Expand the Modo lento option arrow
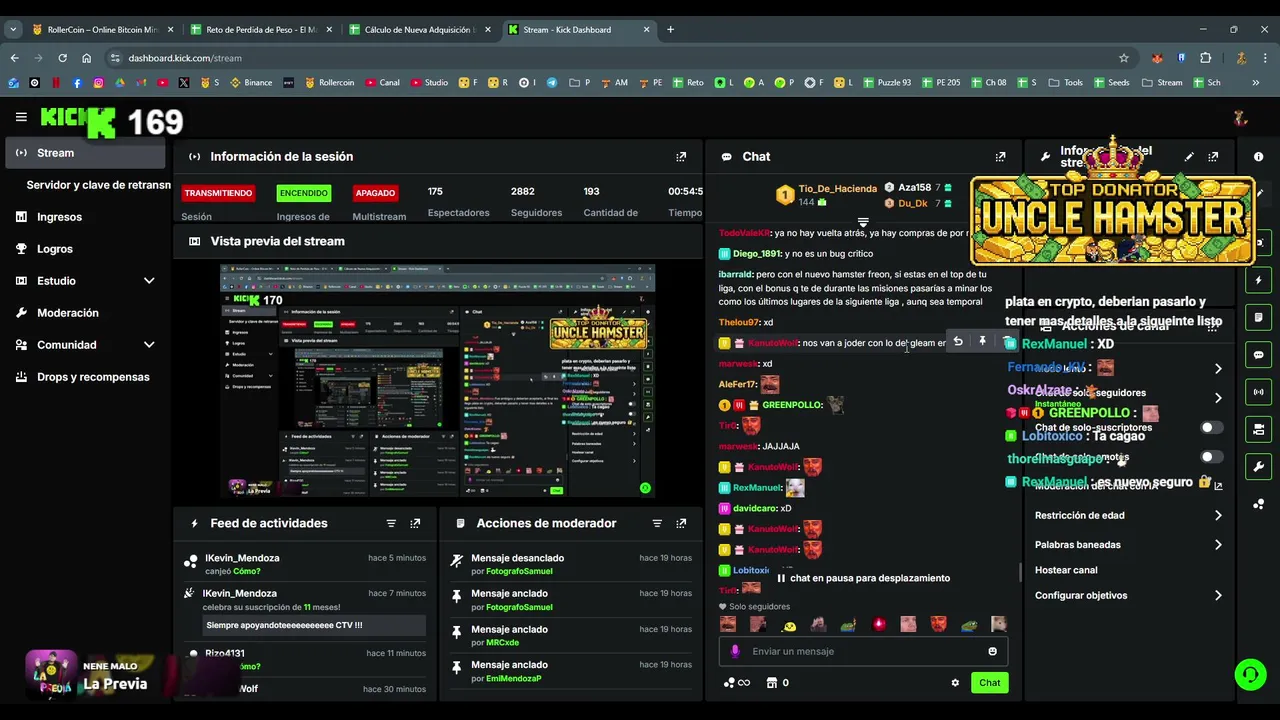Screen dimensions: 1280x720 tap(1218, 369)
